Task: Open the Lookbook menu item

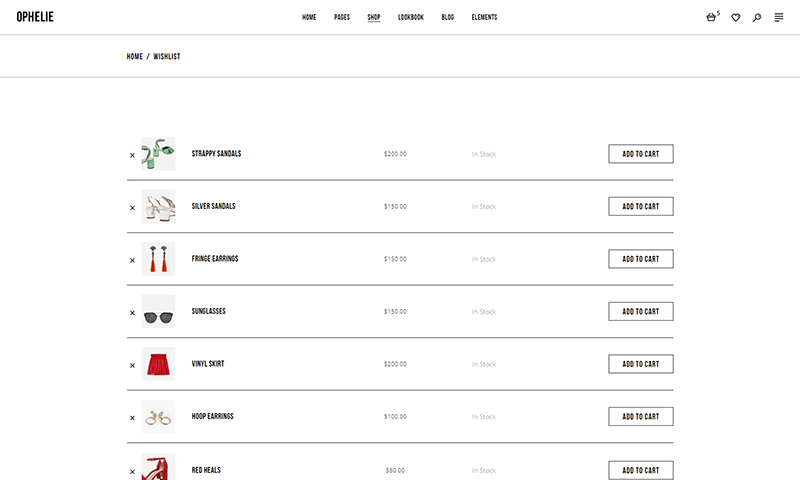Action: (411, 17)
